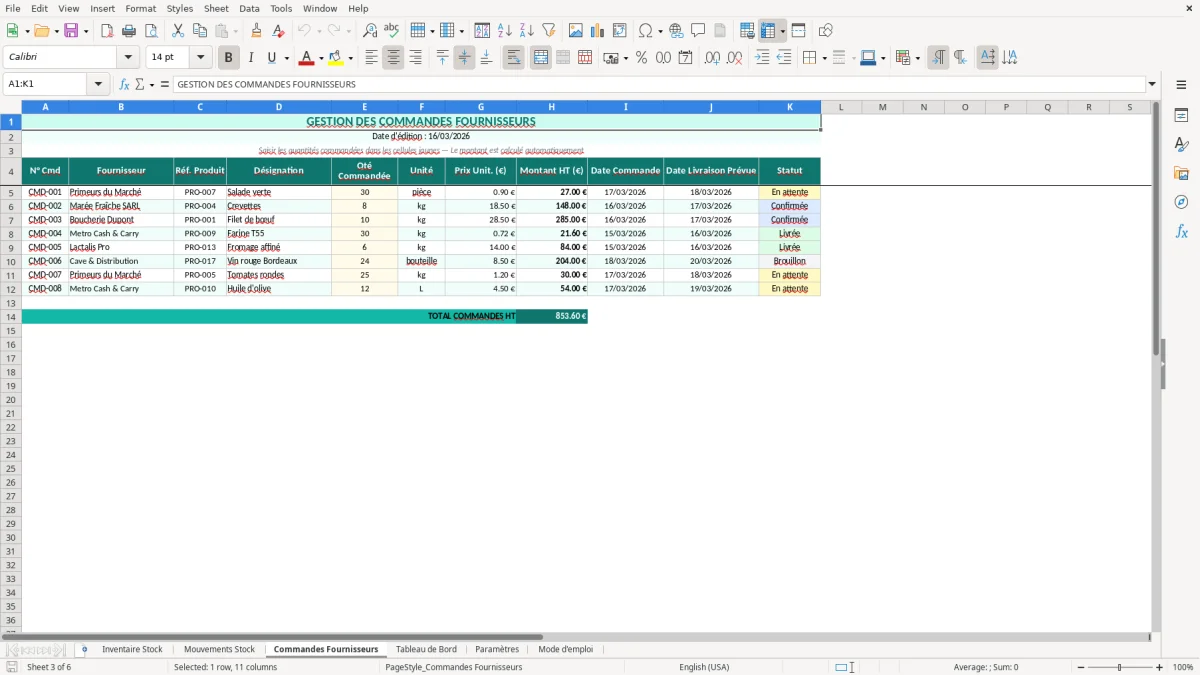Align text to the left
The height and width of the screenshot is (675, 1200).
tap(371, 58)
